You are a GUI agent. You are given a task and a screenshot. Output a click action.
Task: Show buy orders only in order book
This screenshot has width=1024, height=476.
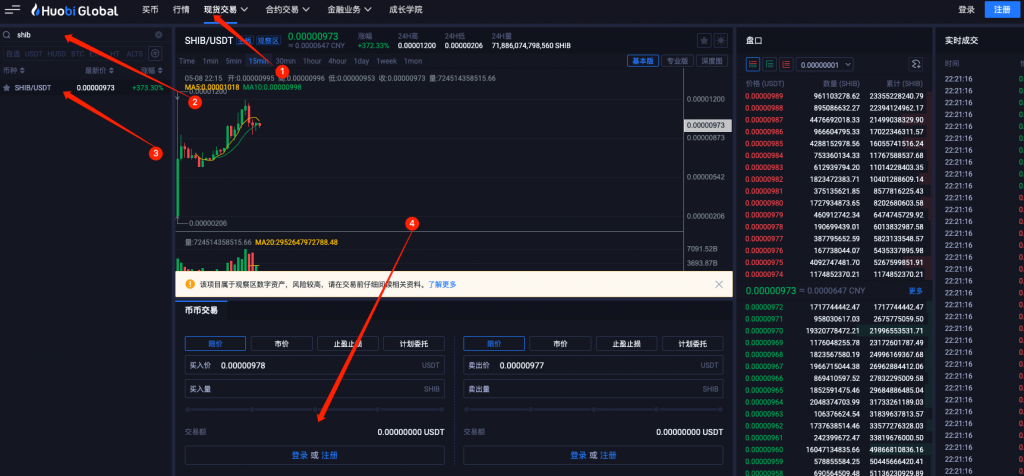coord(769,64)
